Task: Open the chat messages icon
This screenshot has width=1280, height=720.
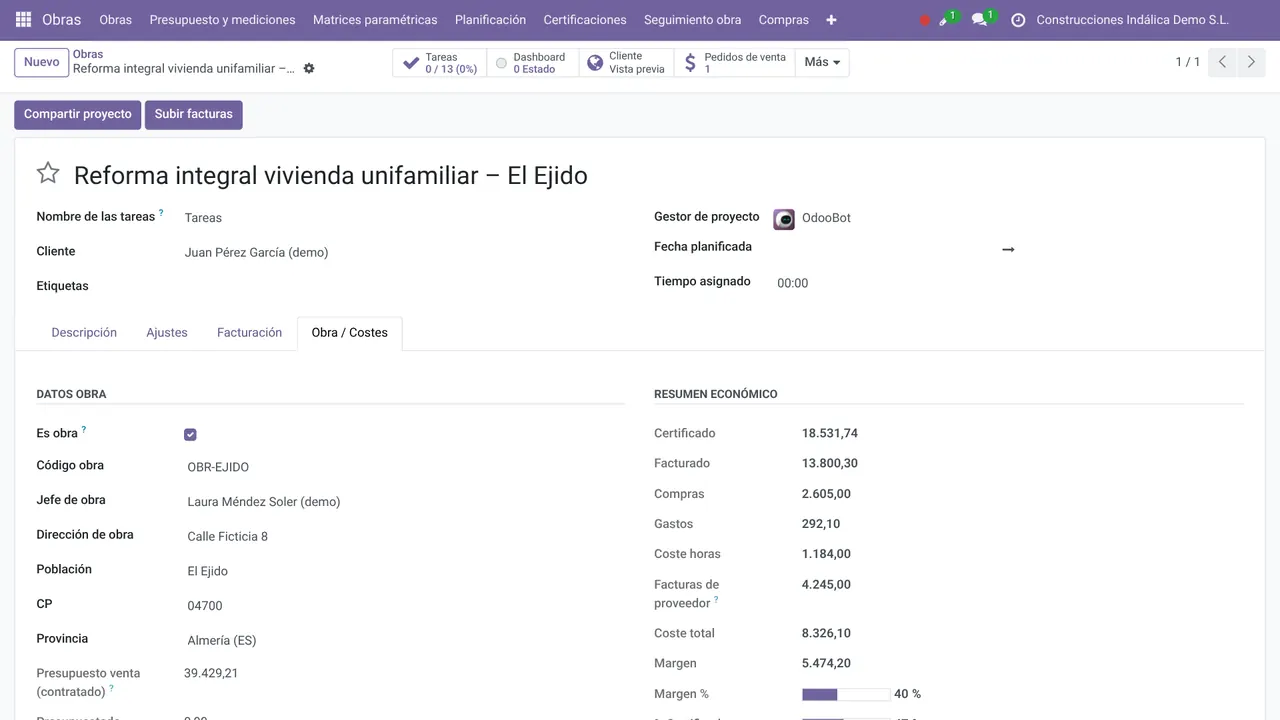Action: point(983,19)
